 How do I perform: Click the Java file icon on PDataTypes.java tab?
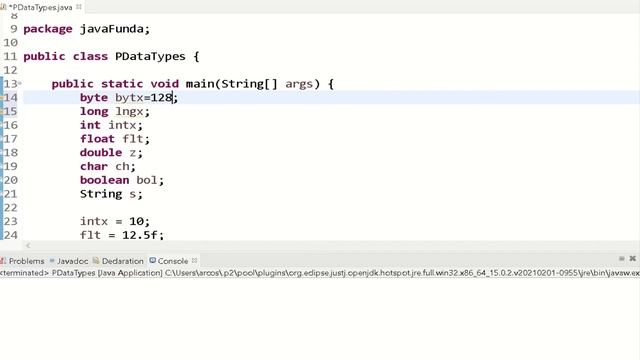(x=3, y=7)
